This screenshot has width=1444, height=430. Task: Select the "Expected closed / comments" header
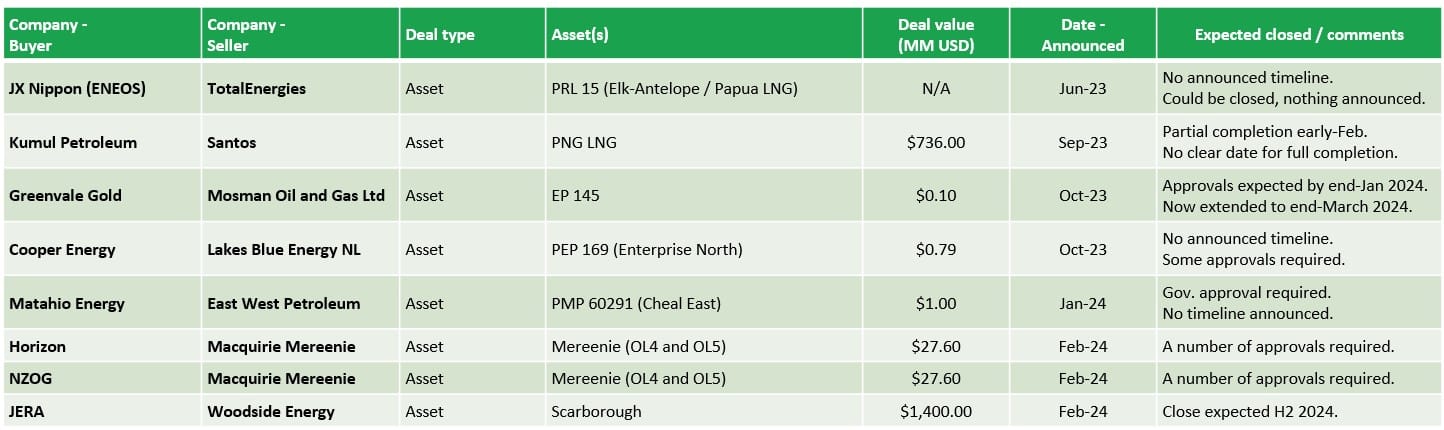pyautogui.click(x=1299, y=34)
